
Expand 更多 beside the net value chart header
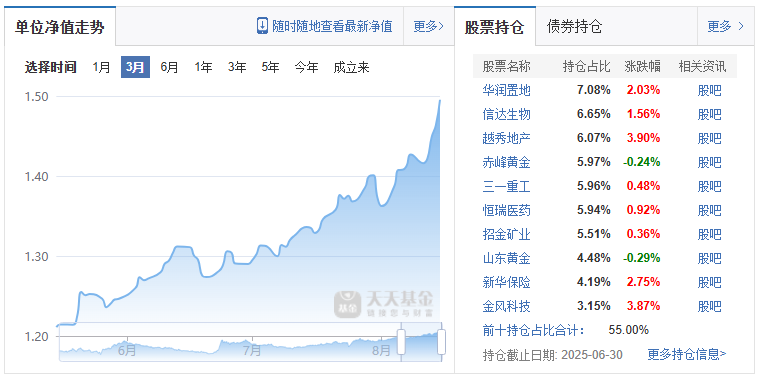[428, 26]
